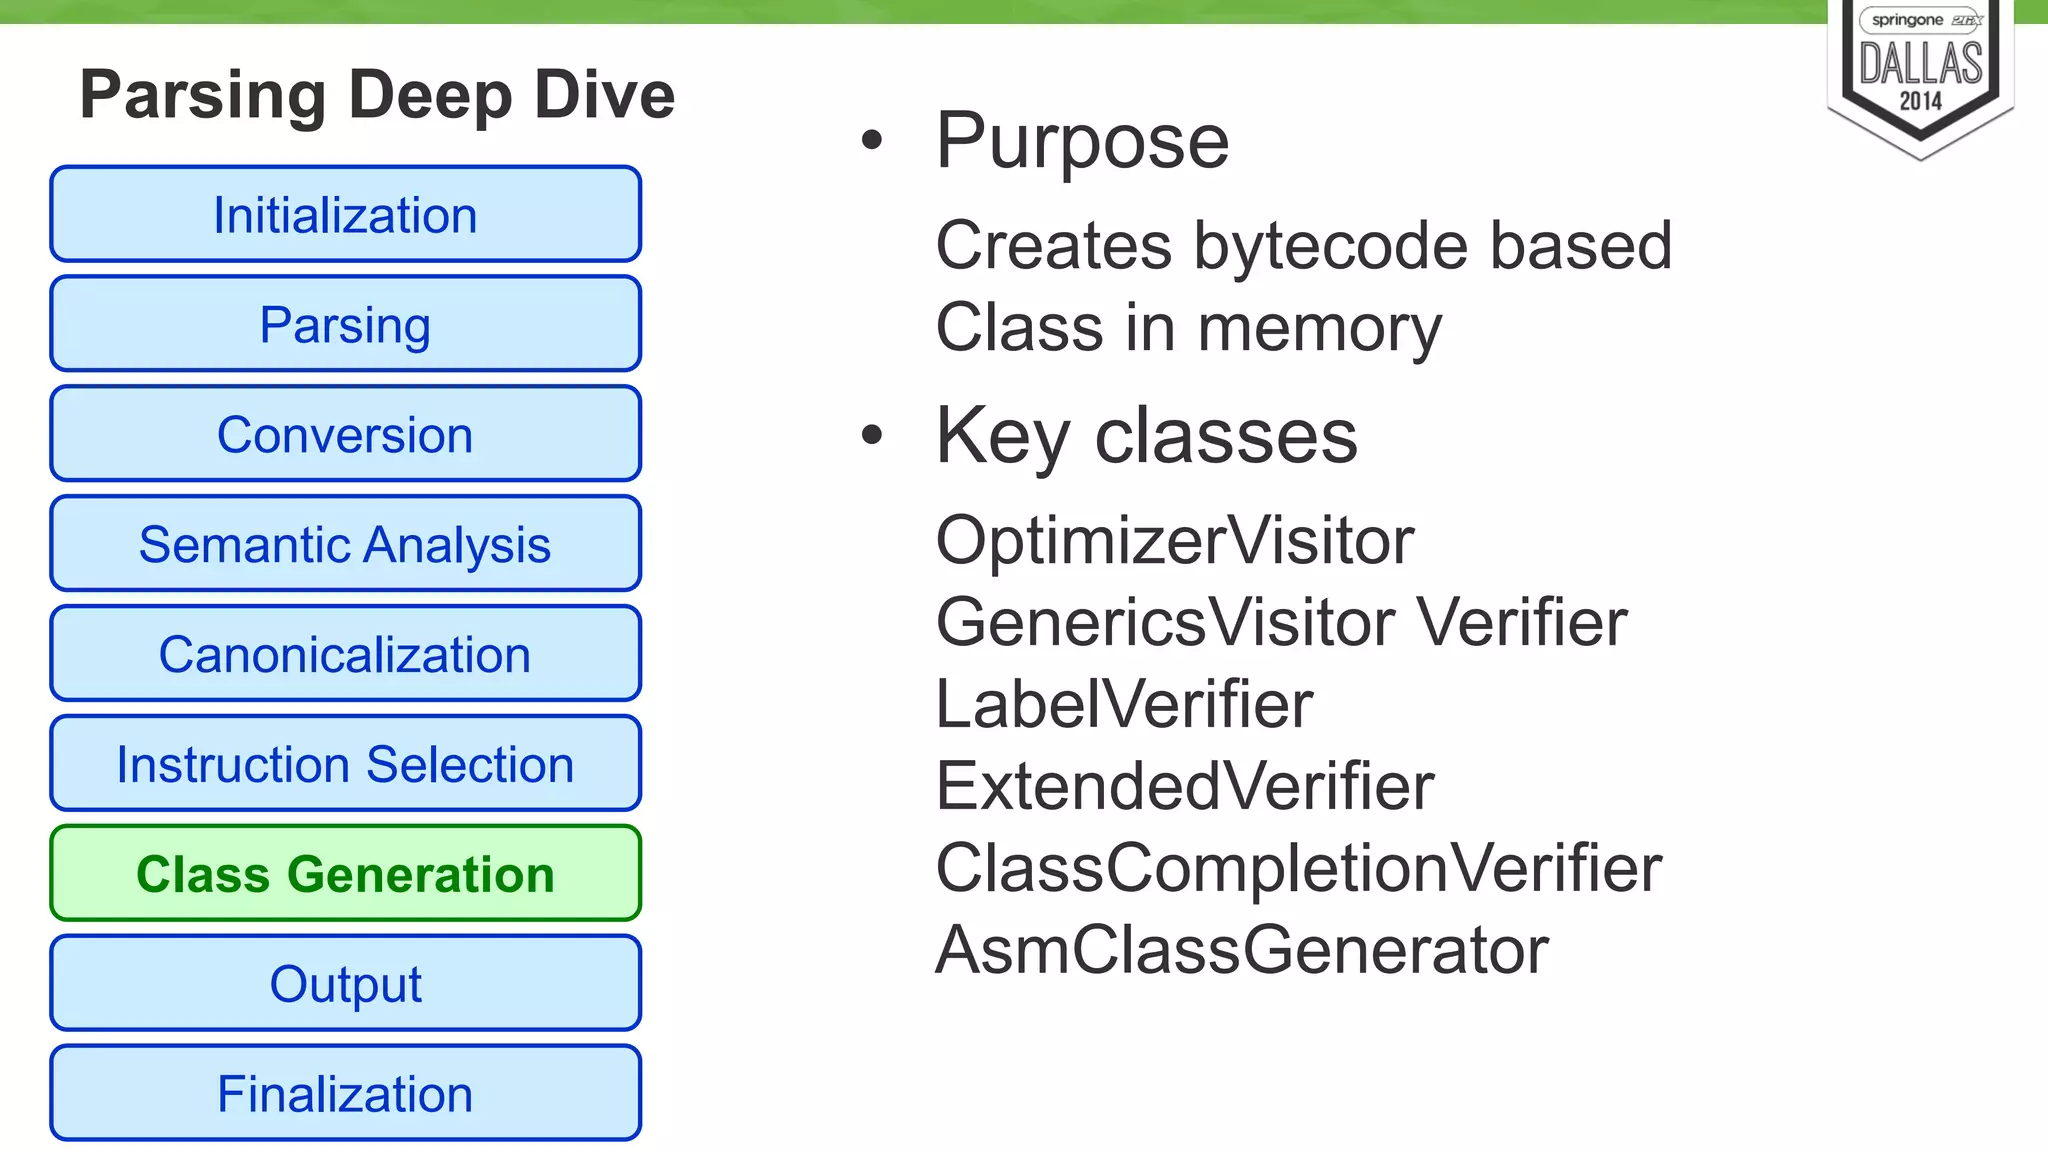Click the ClassCompletionVerifier class name
Screen dimensions: 2048x1152
tap(1297, 868)
